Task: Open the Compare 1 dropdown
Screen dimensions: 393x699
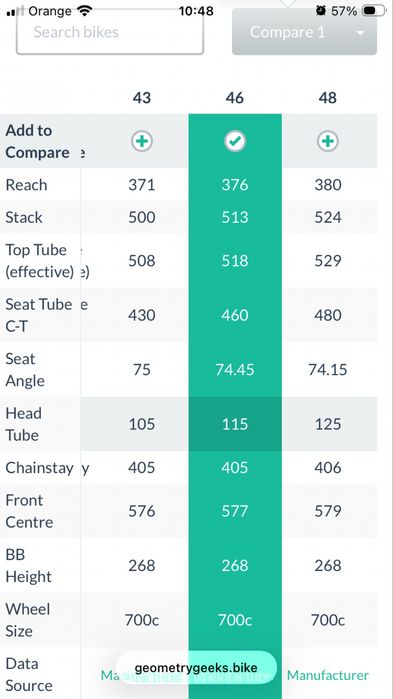Action: [304, 33]
